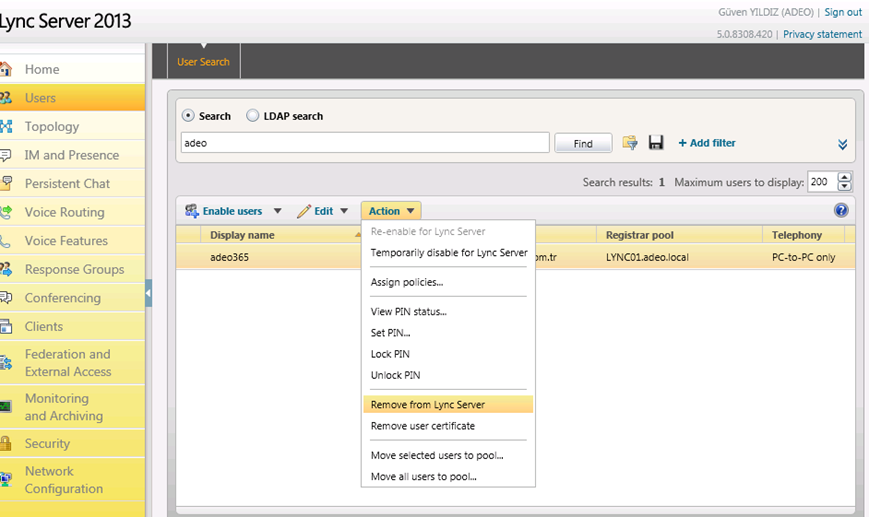Screen dimensions: 869x517
Task: Choose Lock PIN menu item
Action: pyautogui.click(x=448, y=354)
